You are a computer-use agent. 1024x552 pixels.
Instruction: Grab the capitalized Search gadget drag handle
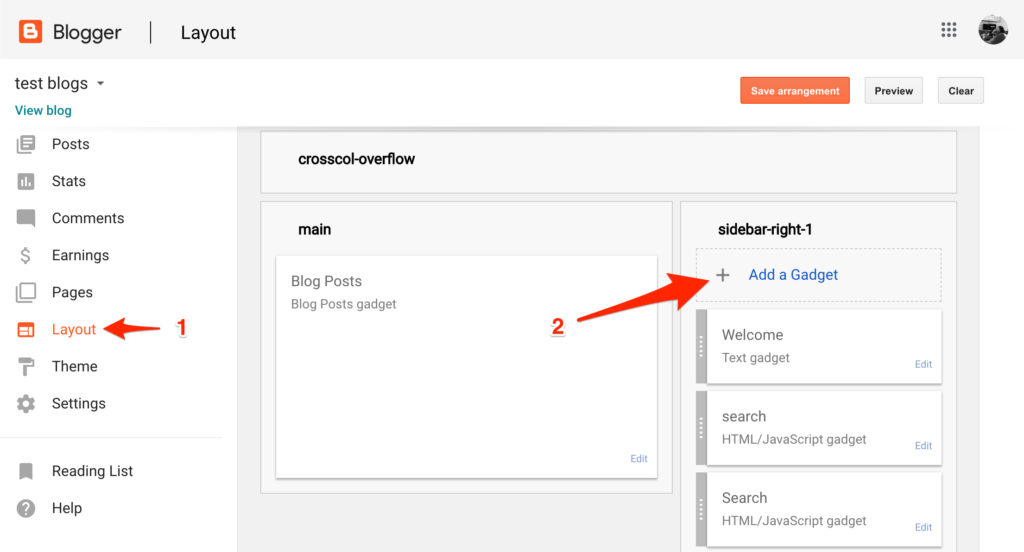pos(701,510)
